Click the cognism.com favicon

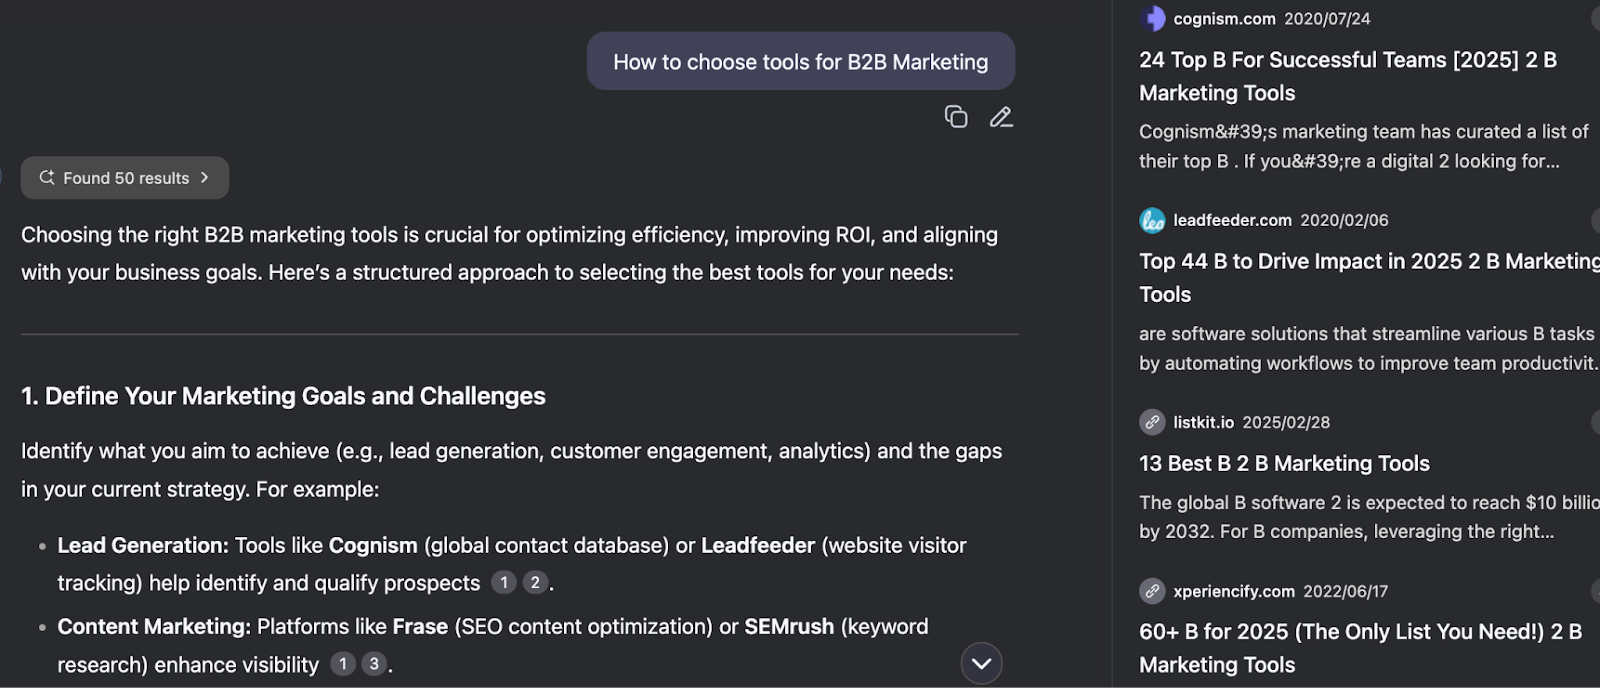[1153, 18]
